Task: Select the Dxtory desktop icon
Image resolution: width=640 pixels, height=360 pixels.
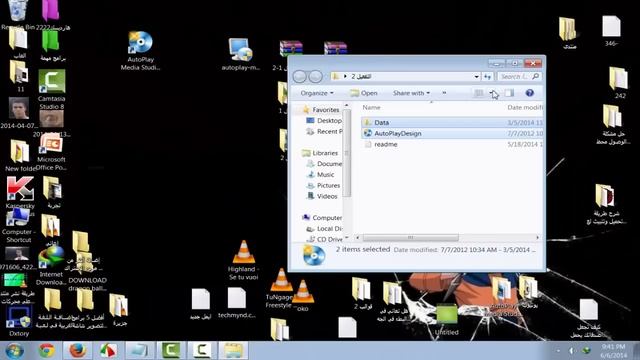Action: tap(19, 321)
